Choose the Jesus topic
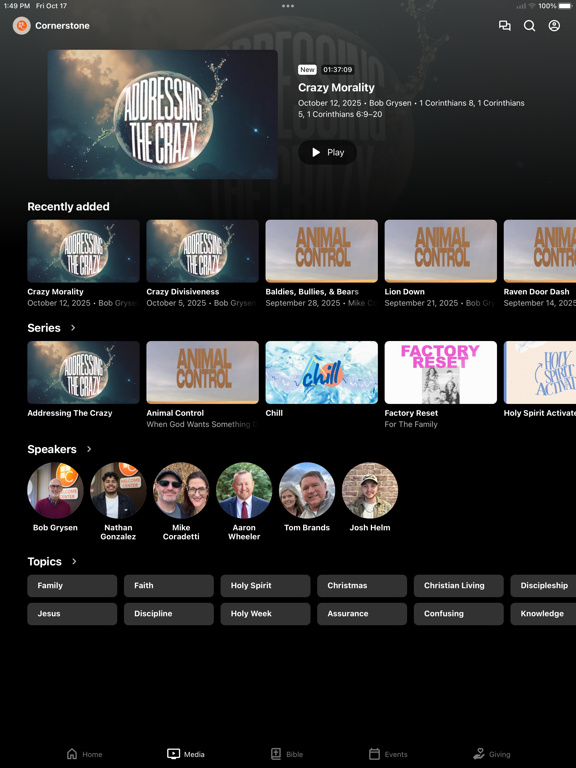This screenshot has height=768, width=576. (x=72, y=614)
